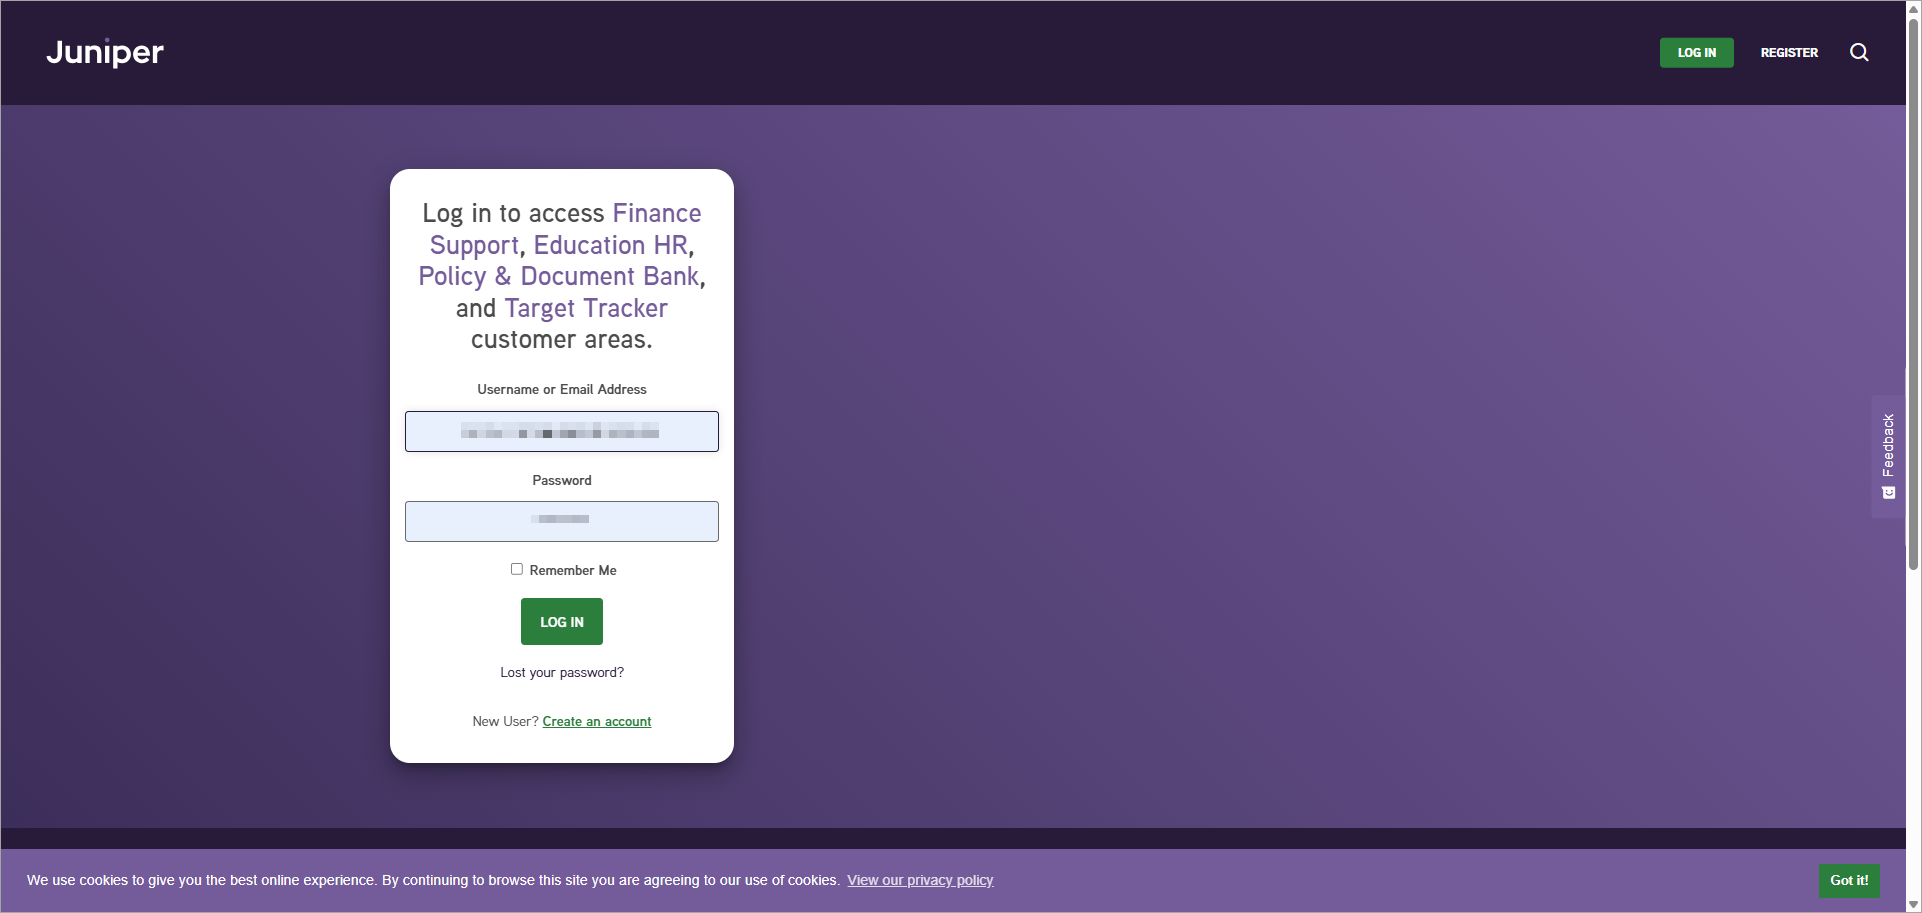Select REGISTER in the header

(x=1789, y=52)
